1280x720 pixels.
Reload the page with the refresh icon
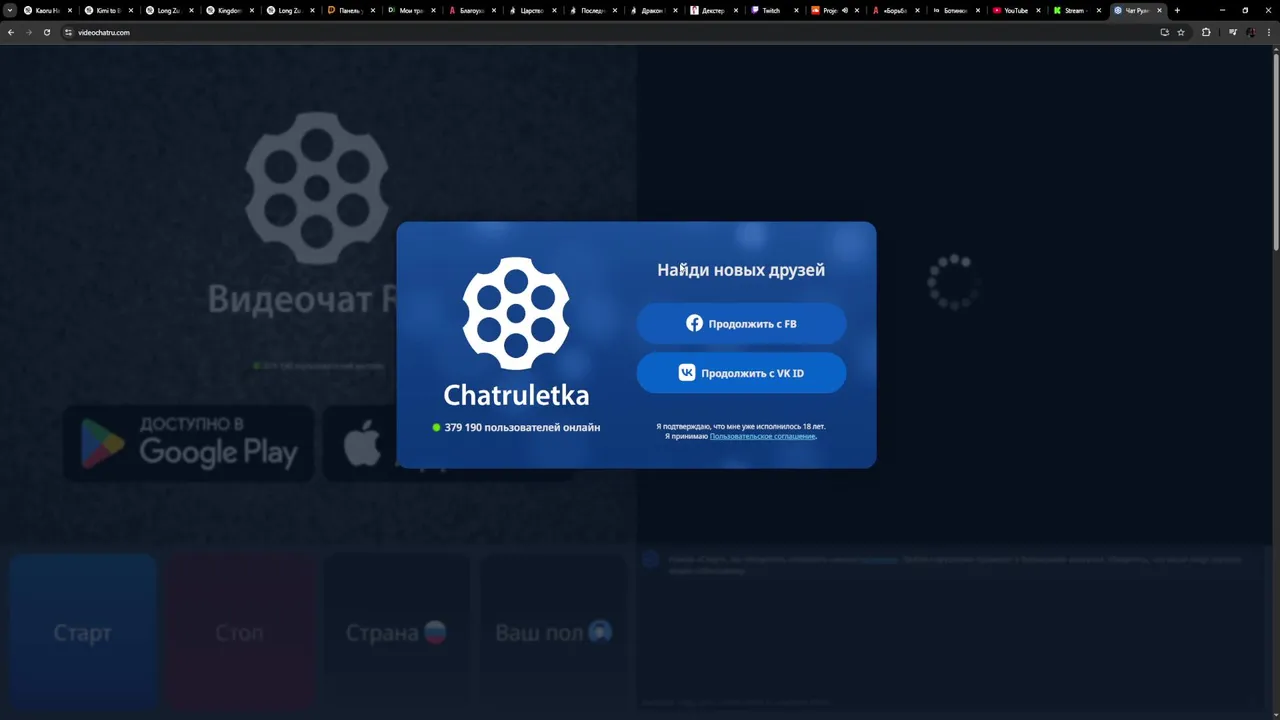[x=47, y=32]
